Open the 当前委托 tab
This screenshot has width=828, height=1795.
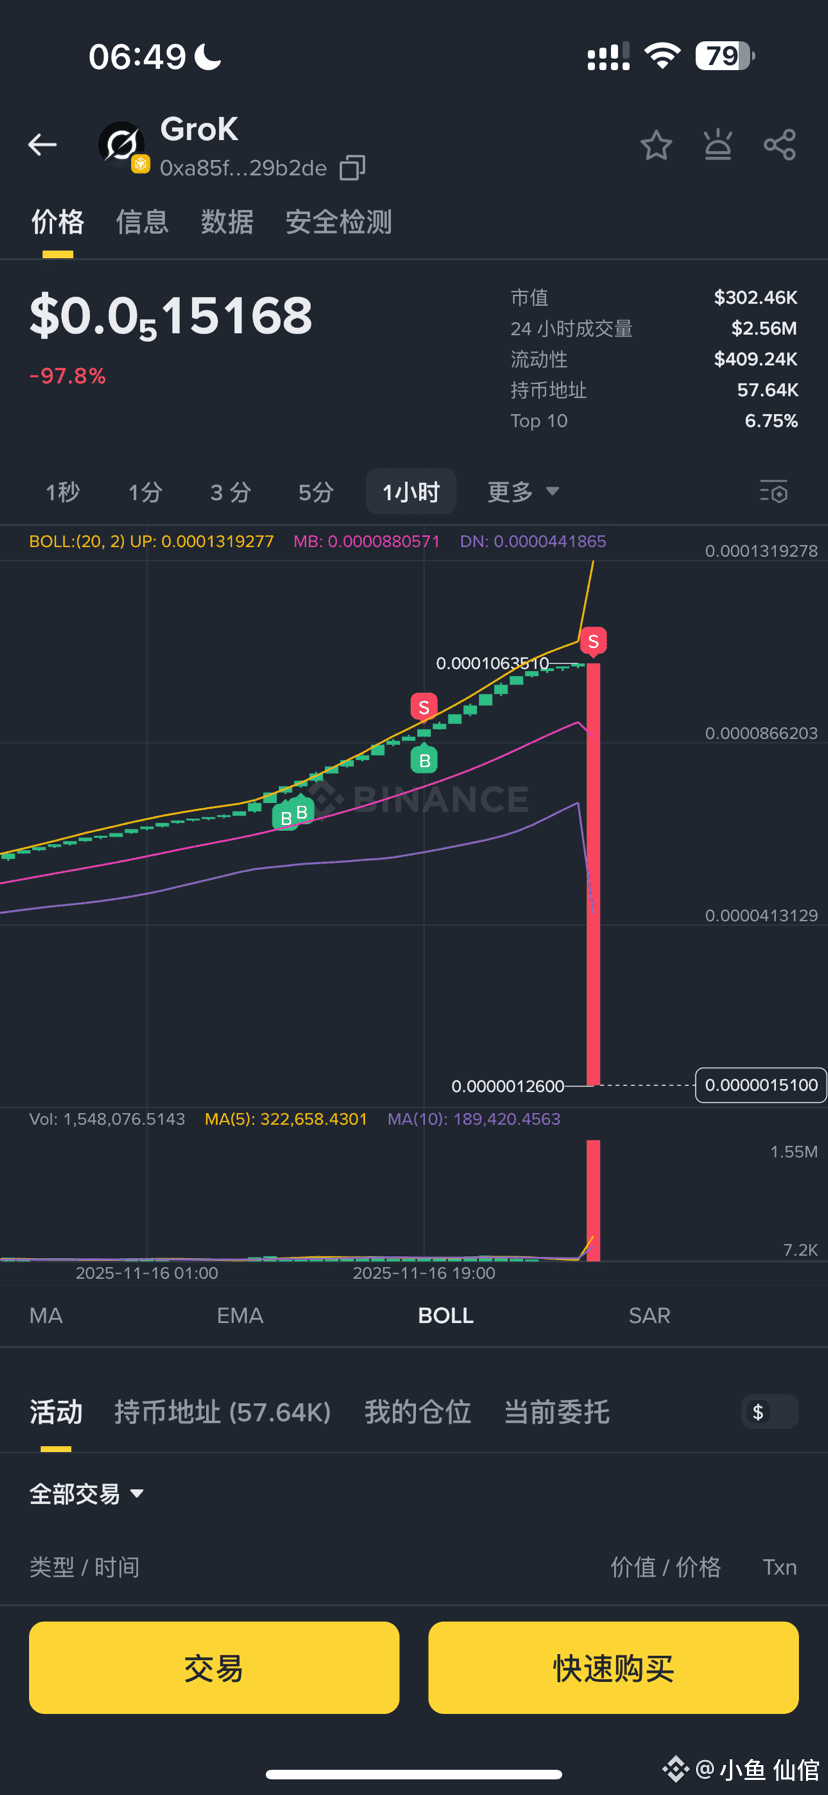[x=556, y=1412]
